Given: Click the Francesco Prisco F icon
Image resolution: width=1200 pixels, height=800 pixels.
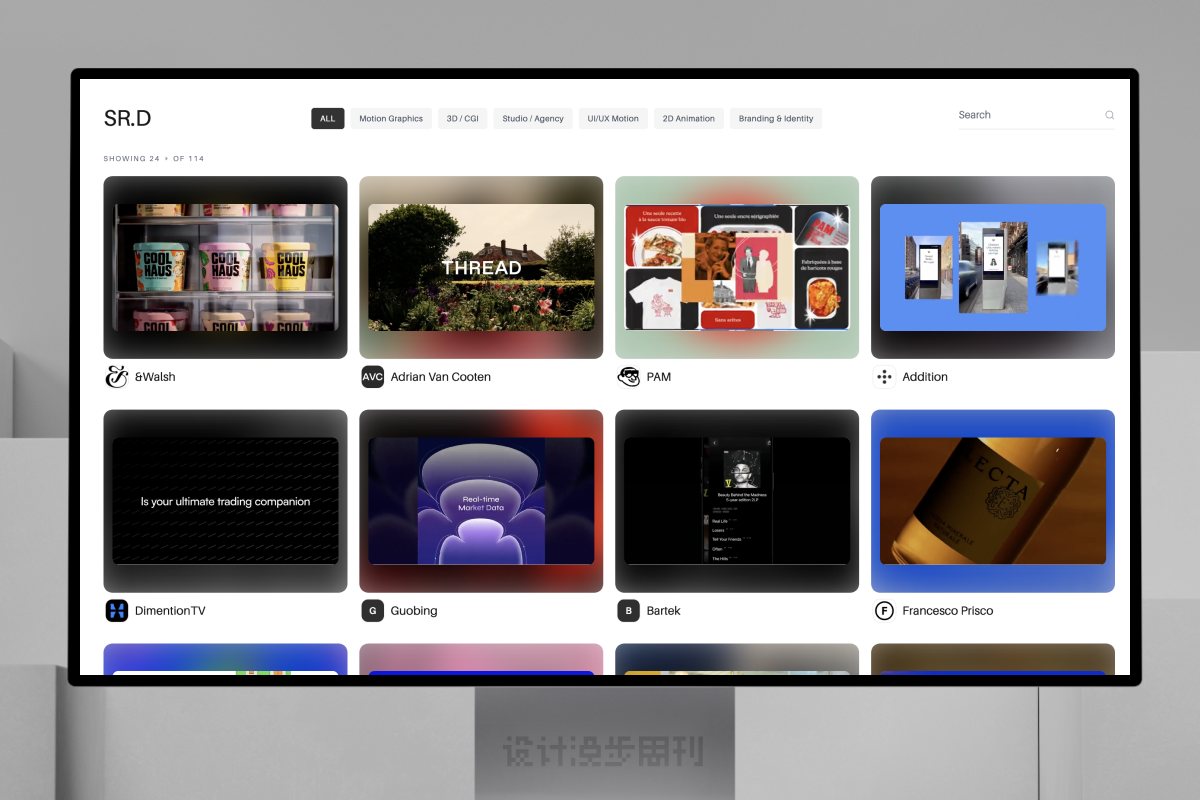Looking at the screenshot, I should (x=884, y=611).
